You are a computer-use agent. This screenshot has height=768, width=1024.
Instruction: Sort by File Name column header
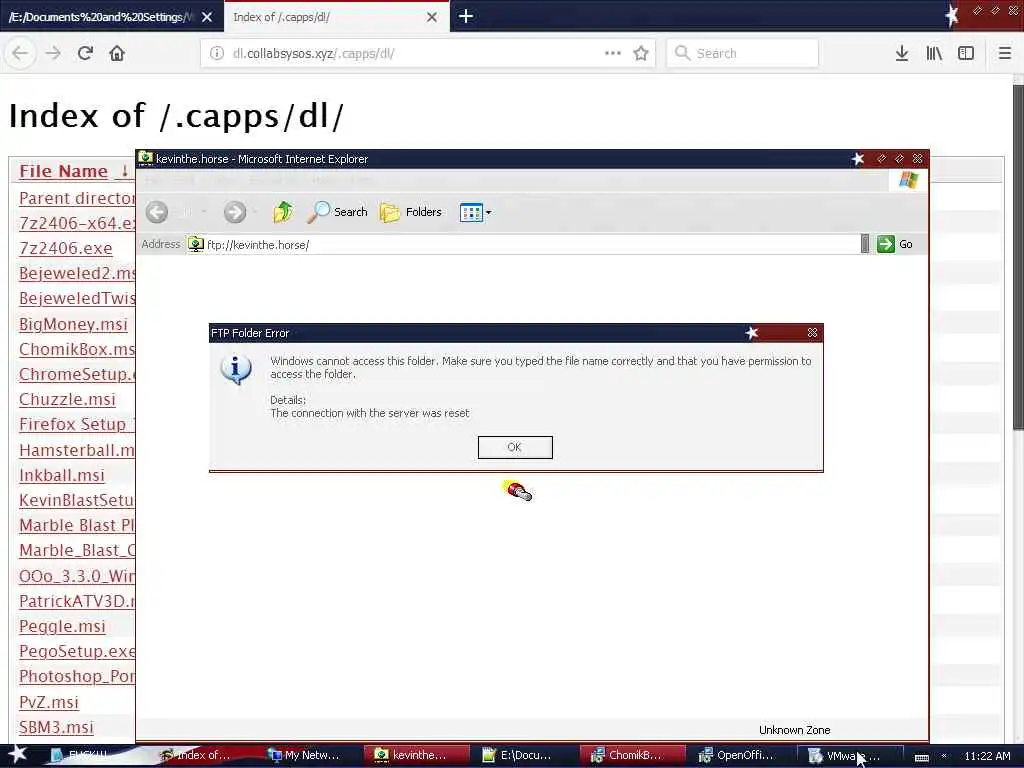pyautogui.click(x=63, y=171)
